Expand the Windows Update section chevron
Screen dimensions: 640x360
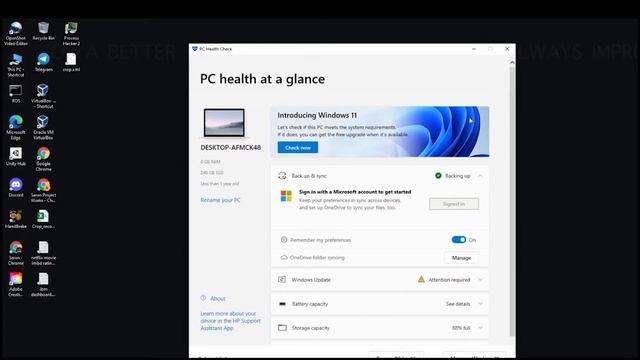[480, 280]
